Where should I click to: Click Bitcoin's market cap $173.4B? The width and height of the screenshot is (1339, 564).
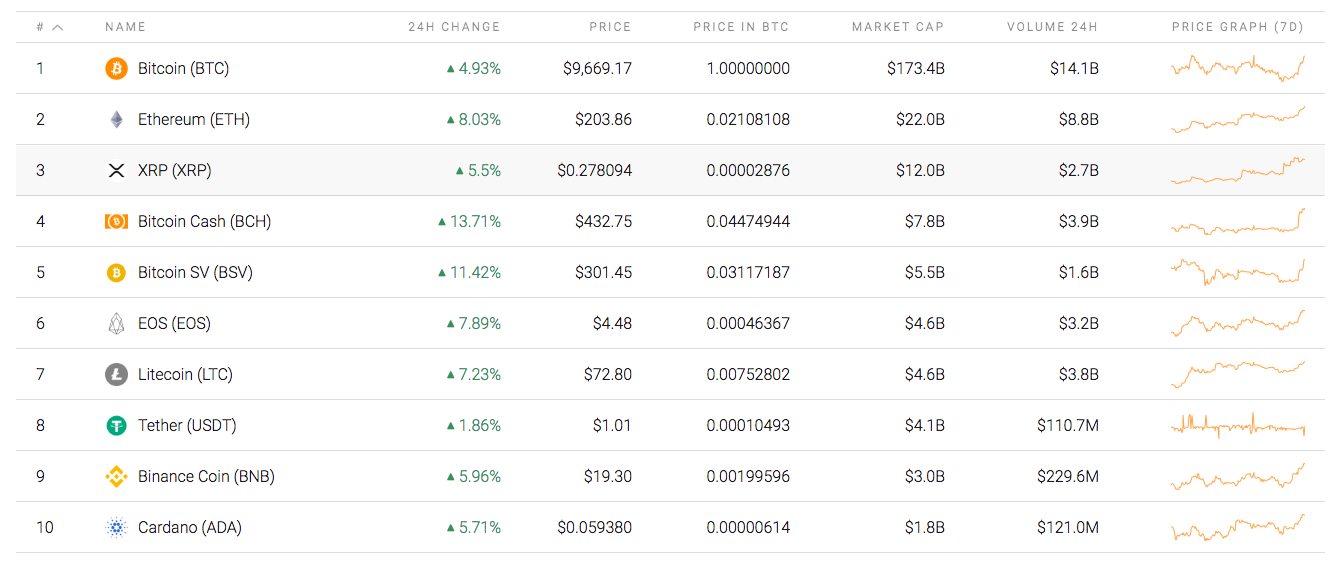[x=915, y=68]
